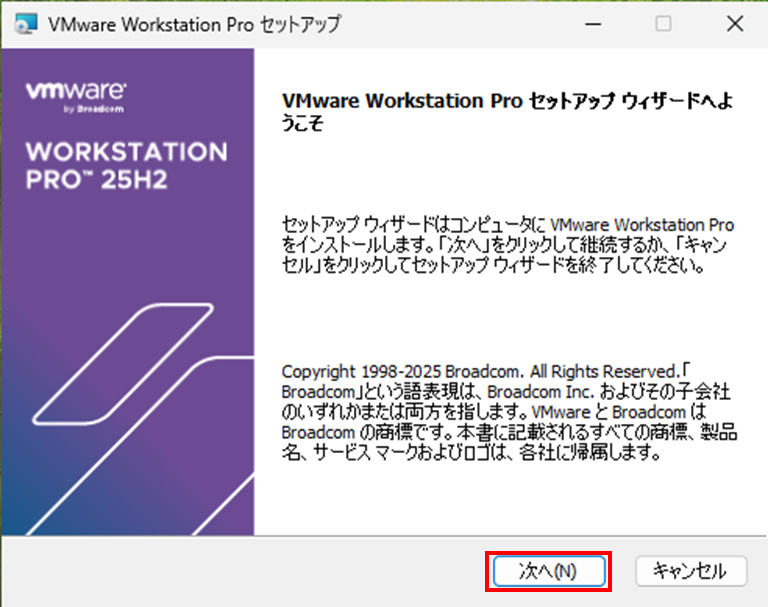Click the installer icon in the title bar
The image size is (768, 607).
point(27,23)
